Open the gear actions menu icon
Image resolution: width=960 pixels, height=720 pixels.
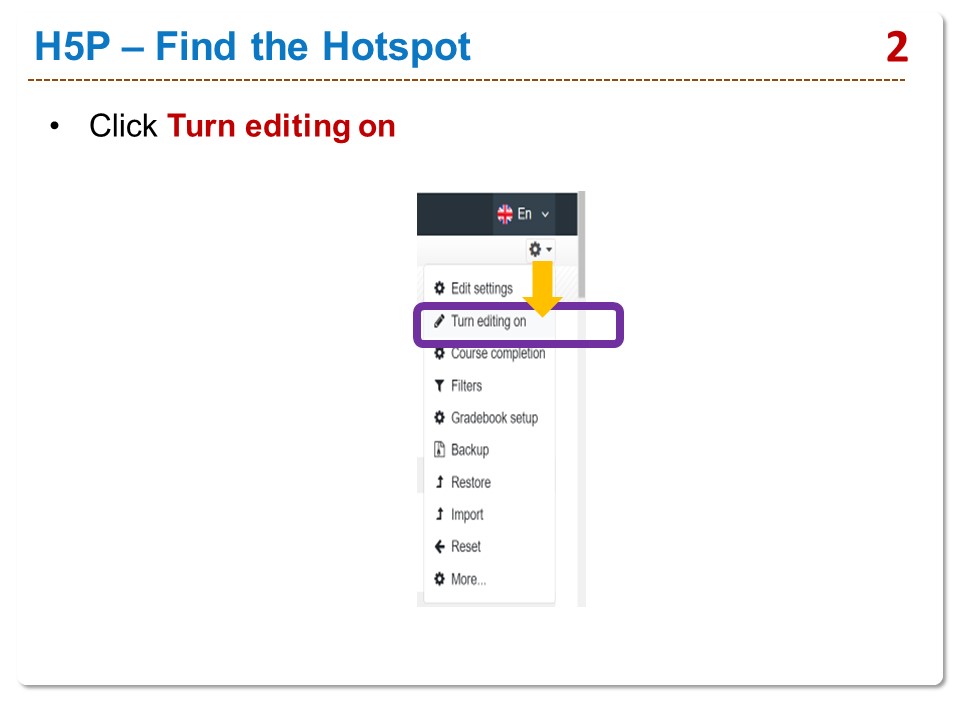(x=535, y=249)
